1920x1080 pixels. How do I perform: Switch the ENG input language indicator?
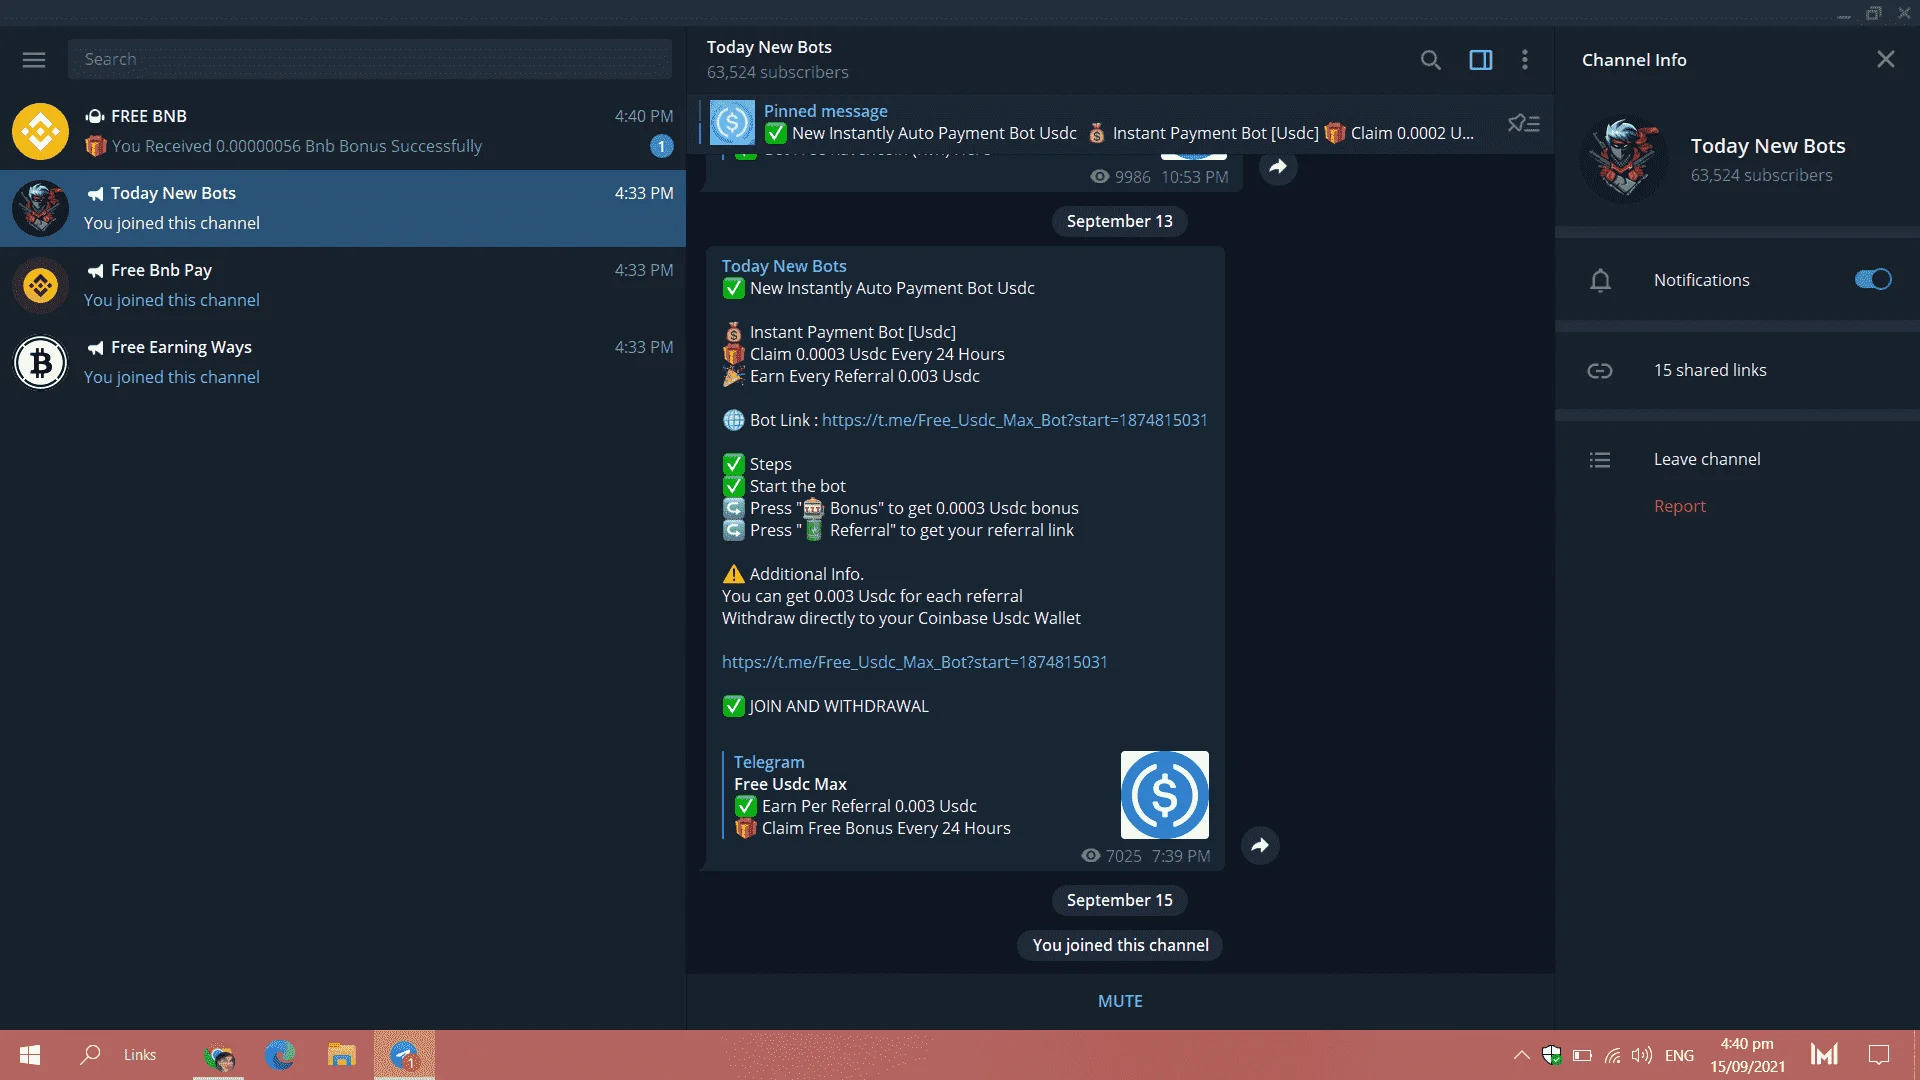click(1679, 1055)
